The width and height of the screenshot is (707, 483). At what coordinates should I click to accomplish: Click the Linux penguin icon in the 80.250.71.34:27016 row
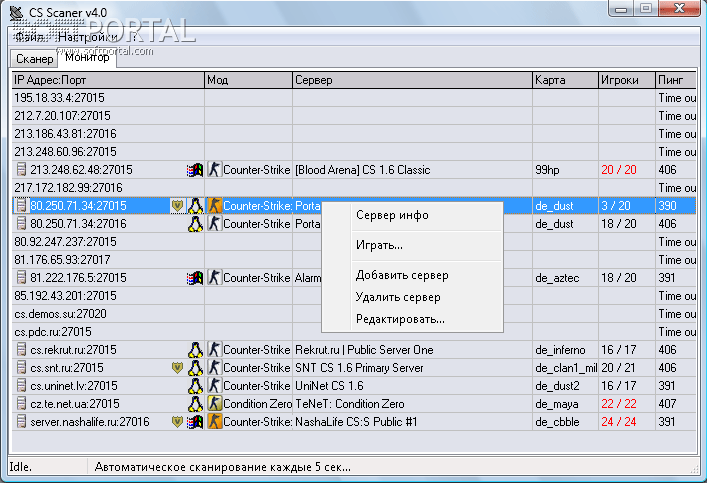[x=195, y=224]
